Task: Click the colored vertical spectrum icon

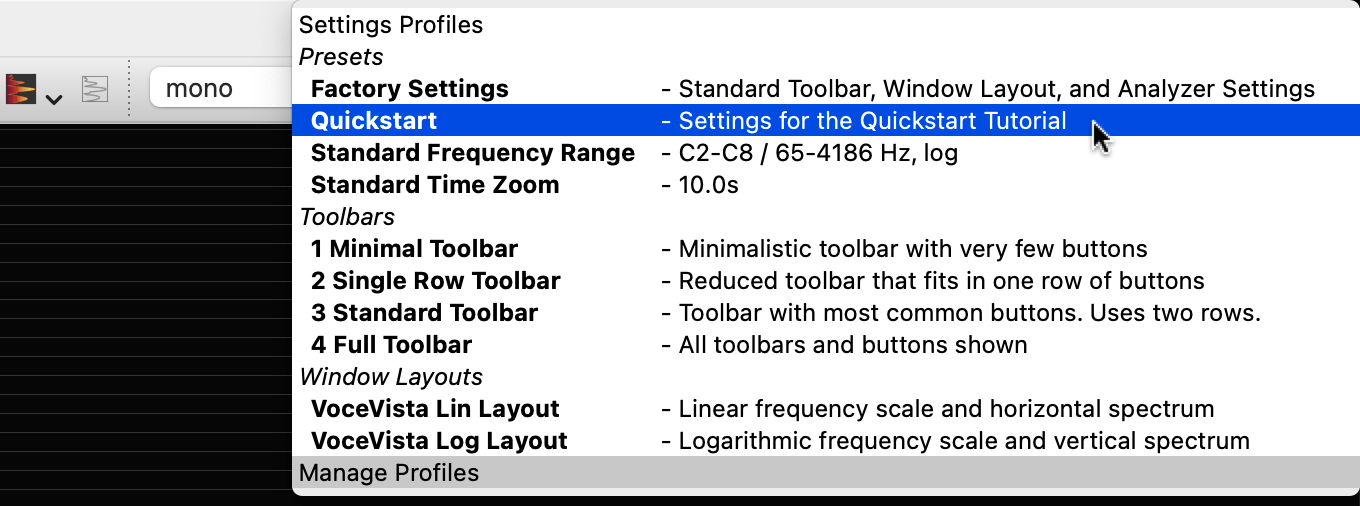Action: pyautogui.click(x=22, y=89)
